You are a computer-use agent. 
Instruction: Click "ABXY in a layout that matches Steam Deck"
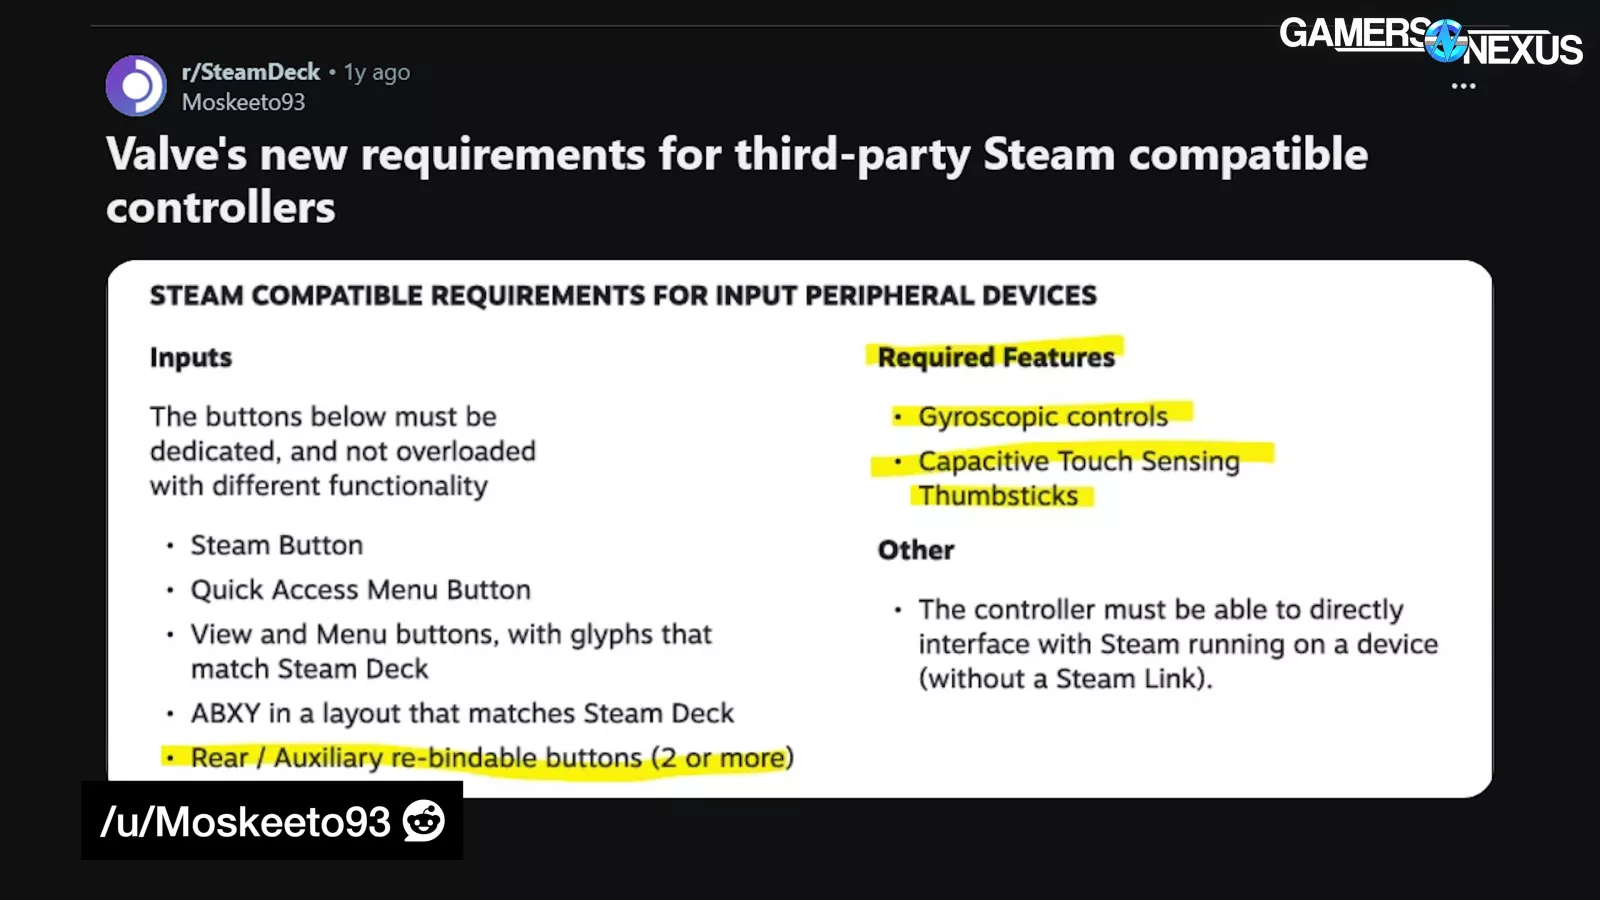pos(462,713)
